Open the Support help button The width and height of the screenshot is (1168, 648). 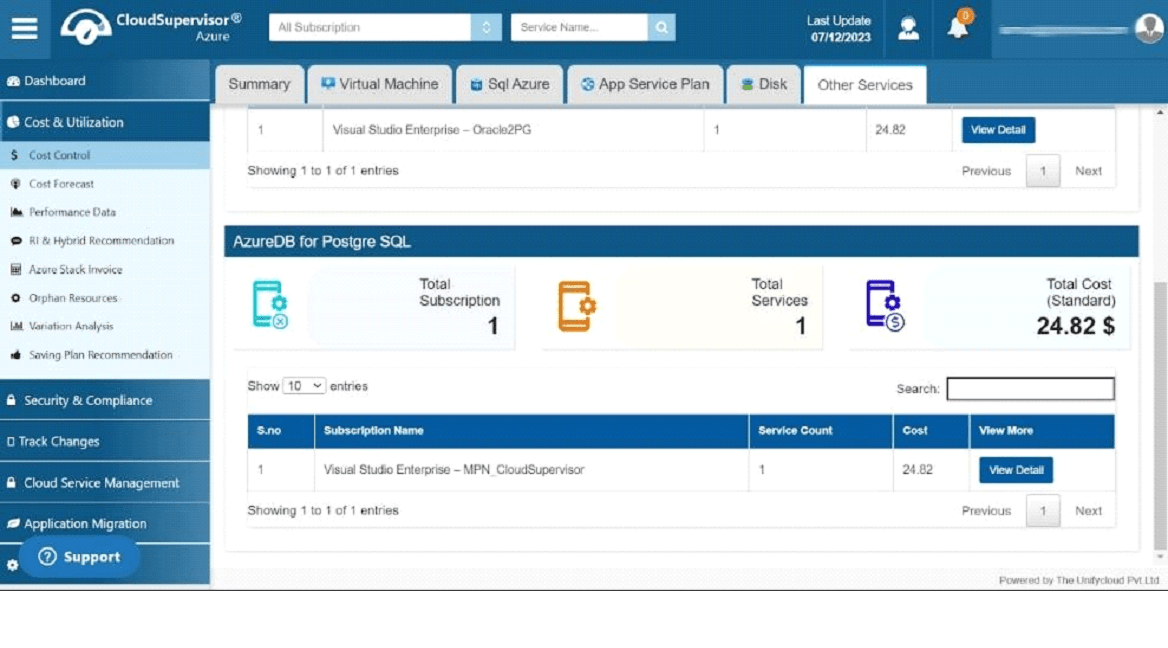click(x=80, y=557)
